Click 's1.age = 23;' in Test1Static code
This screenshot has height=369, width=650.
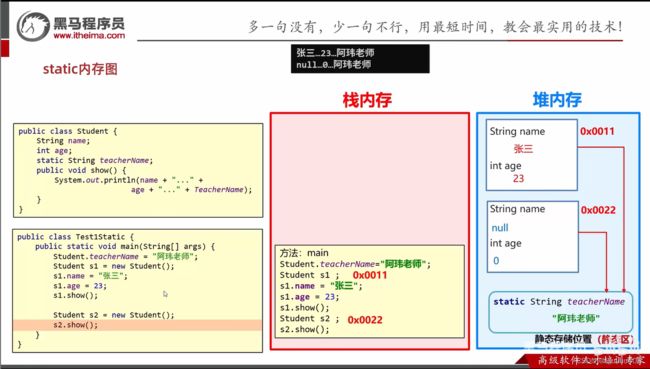tap(80, 286)
